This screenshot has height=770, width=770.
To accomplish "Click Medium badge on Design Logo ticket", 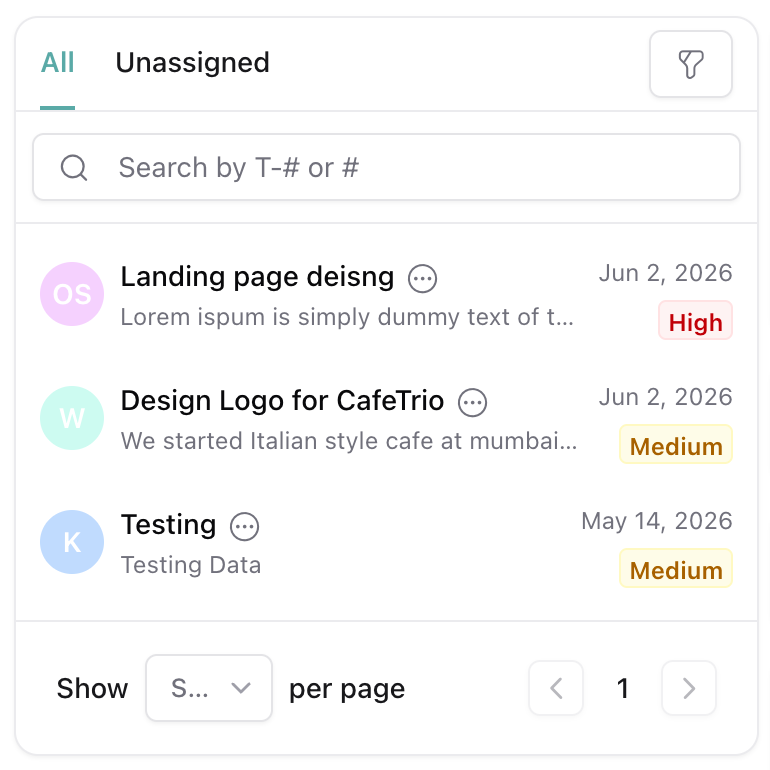I will point(676,444).
